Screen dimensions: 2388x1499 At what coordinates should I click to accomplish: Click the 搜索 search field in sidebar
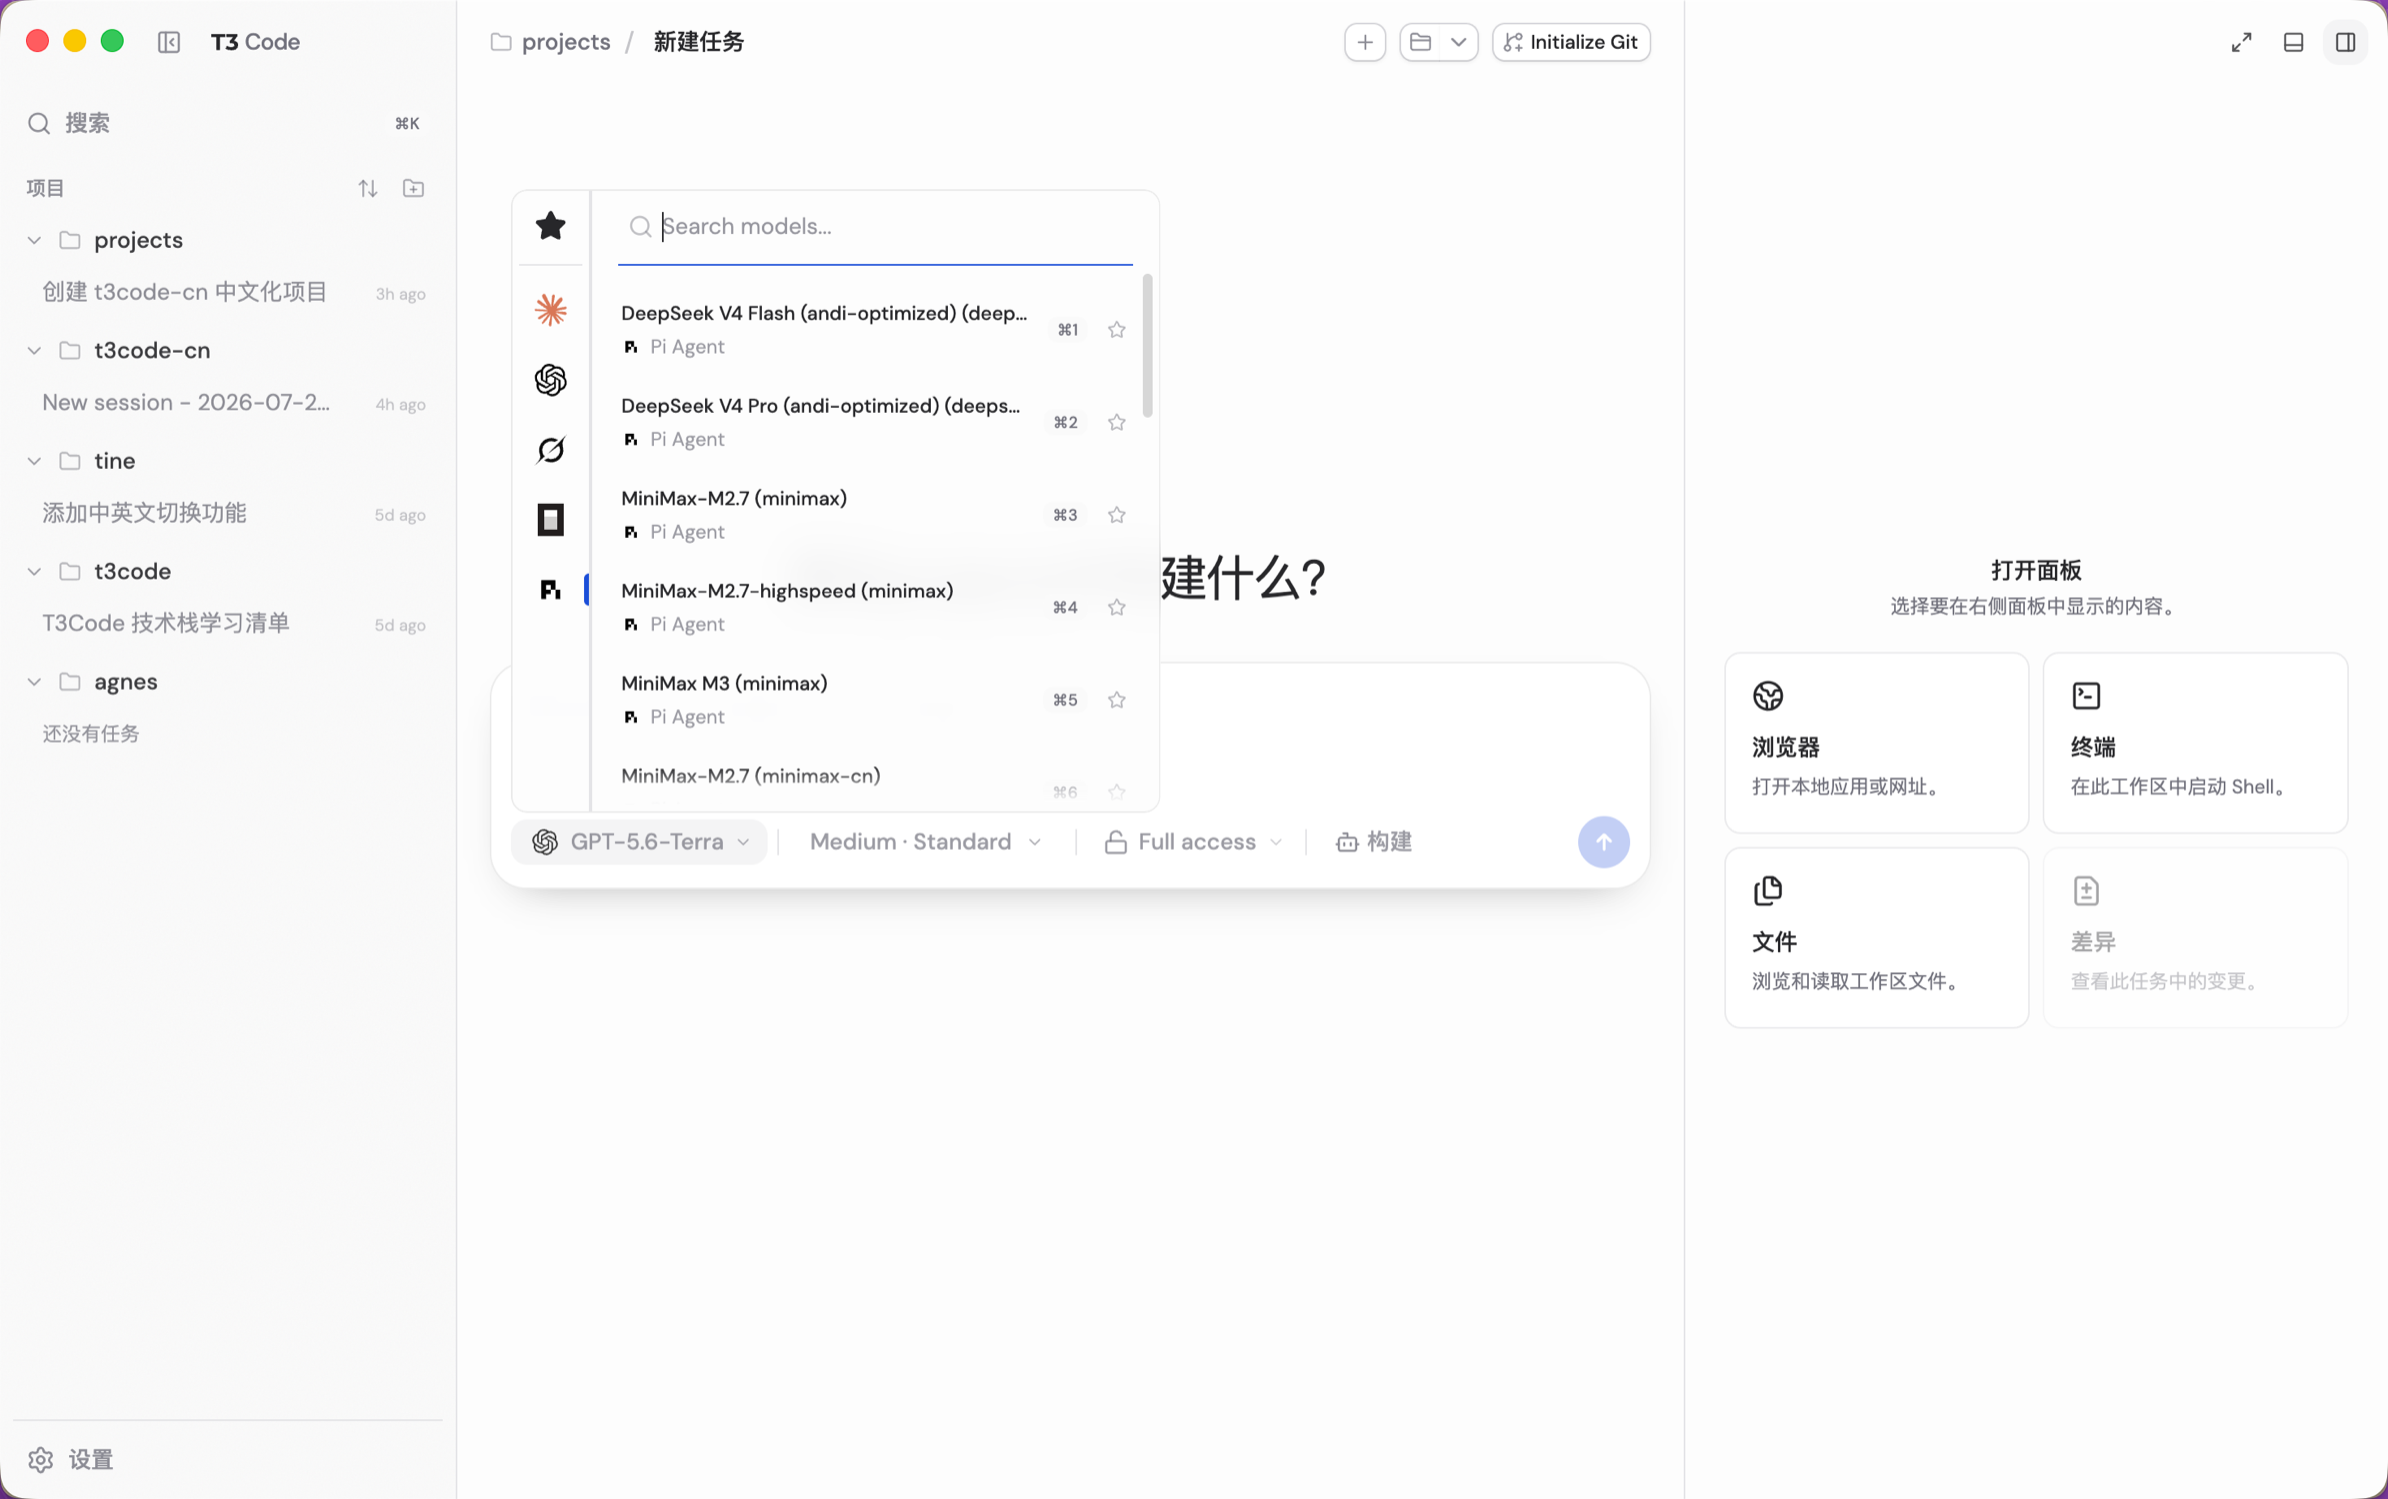(x=228, y=123)
